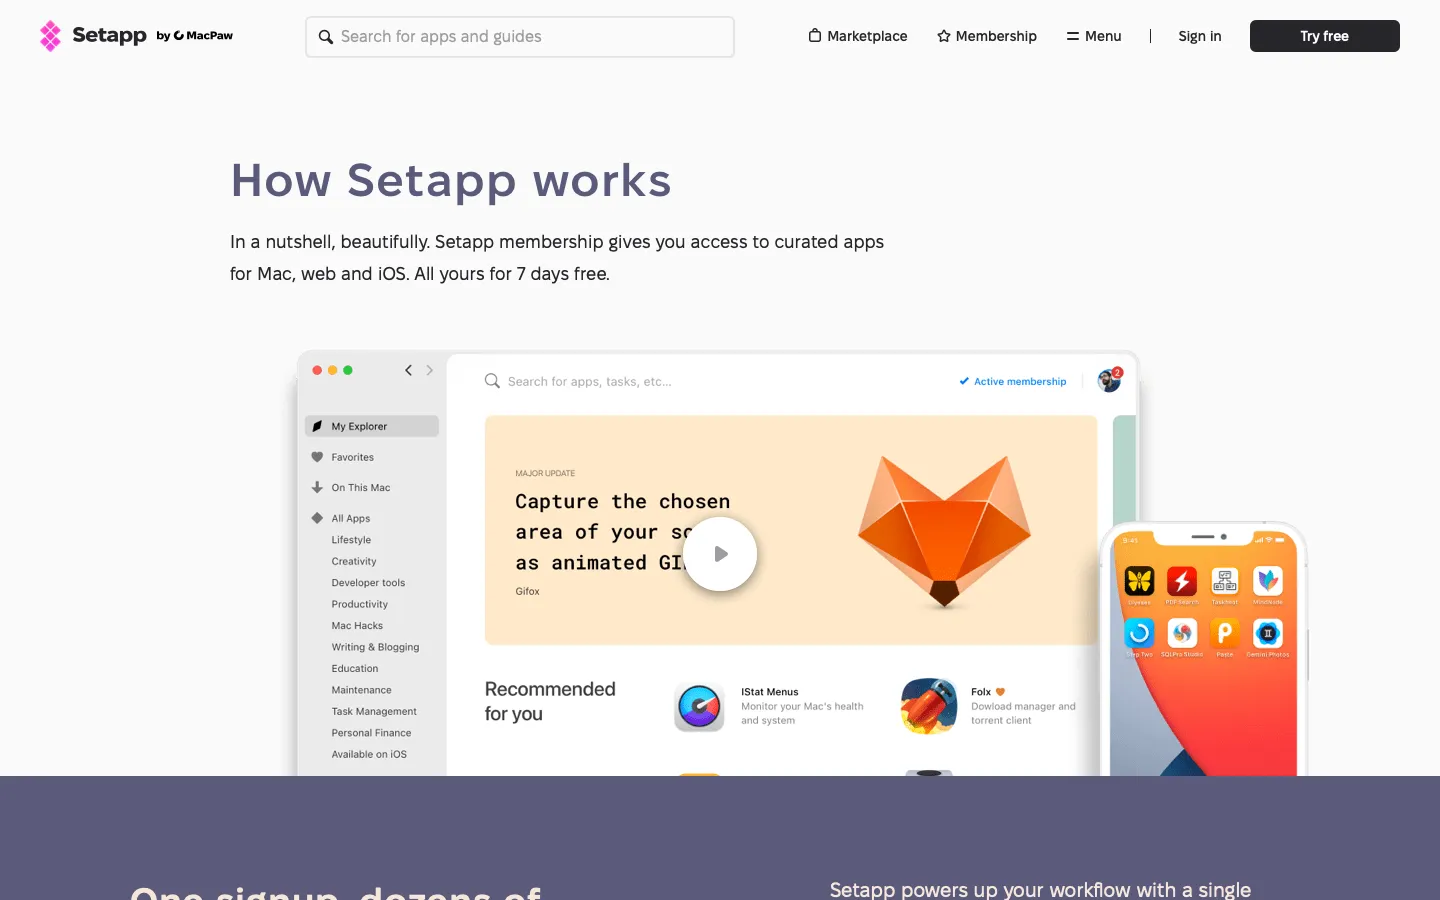Tap the Taskheat icon on phone

coord(1225,581)
